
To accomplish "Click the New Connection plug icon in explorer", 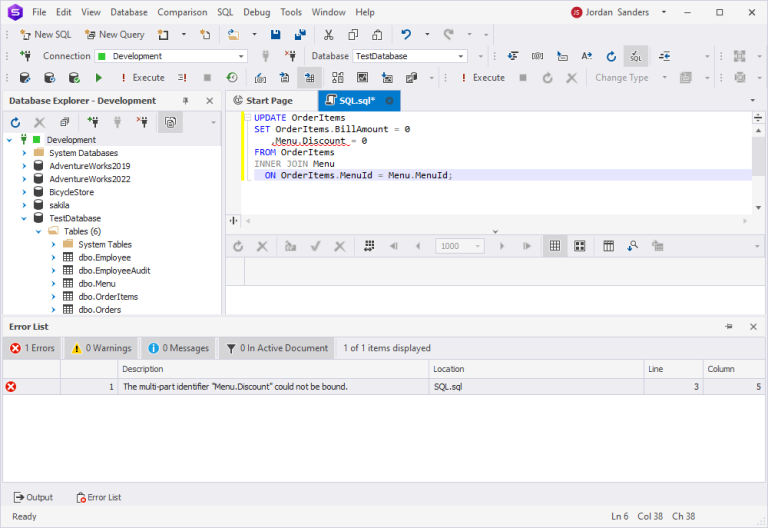I will 93,122.
